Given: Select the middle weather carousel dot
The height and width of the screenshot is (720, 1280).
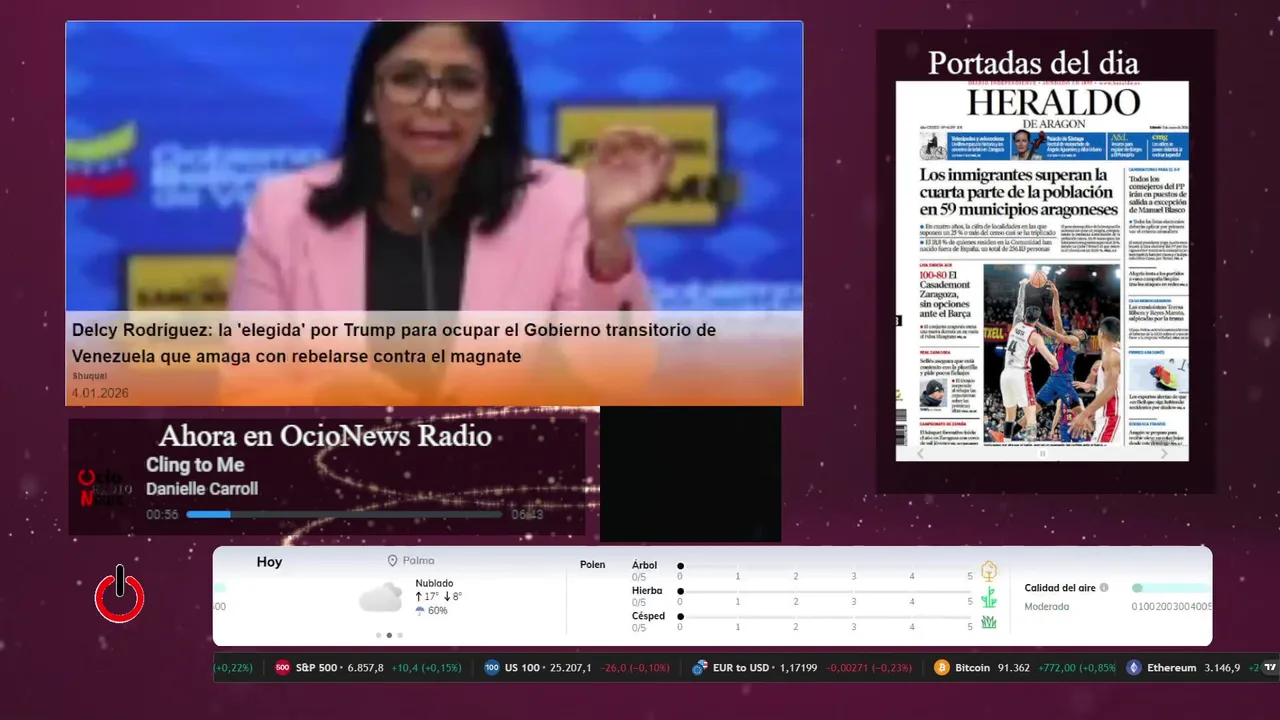Looking at the screenshot, I should tap(389, 635).
